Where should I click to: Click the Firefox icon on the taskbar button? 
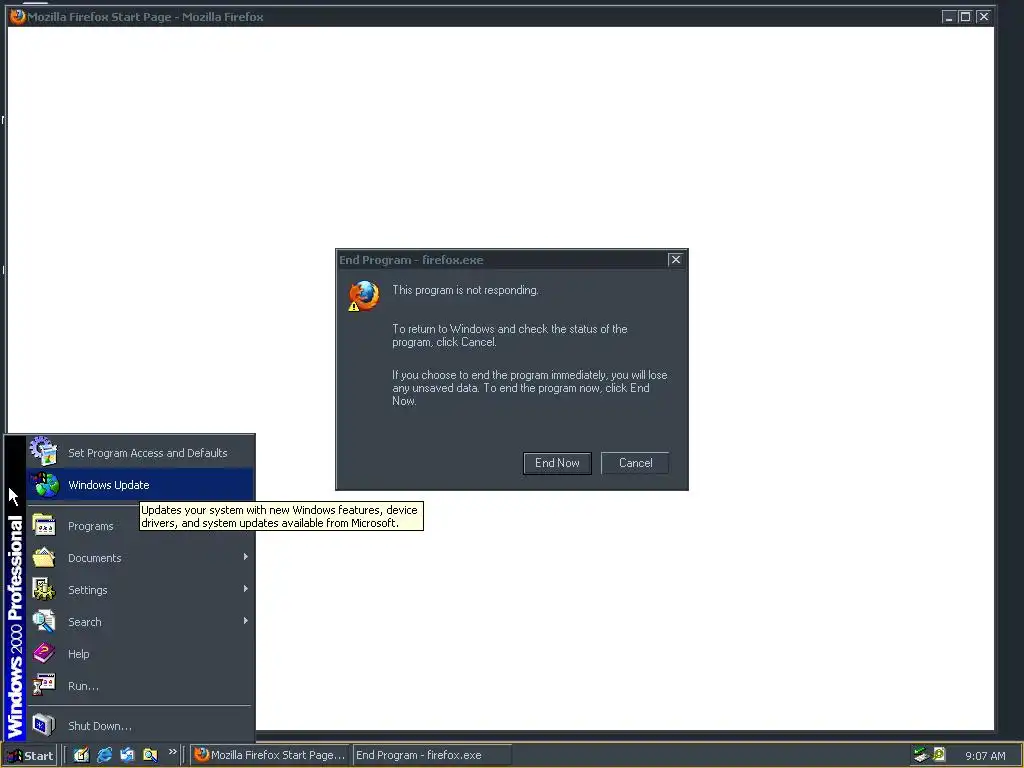[201, 754]
